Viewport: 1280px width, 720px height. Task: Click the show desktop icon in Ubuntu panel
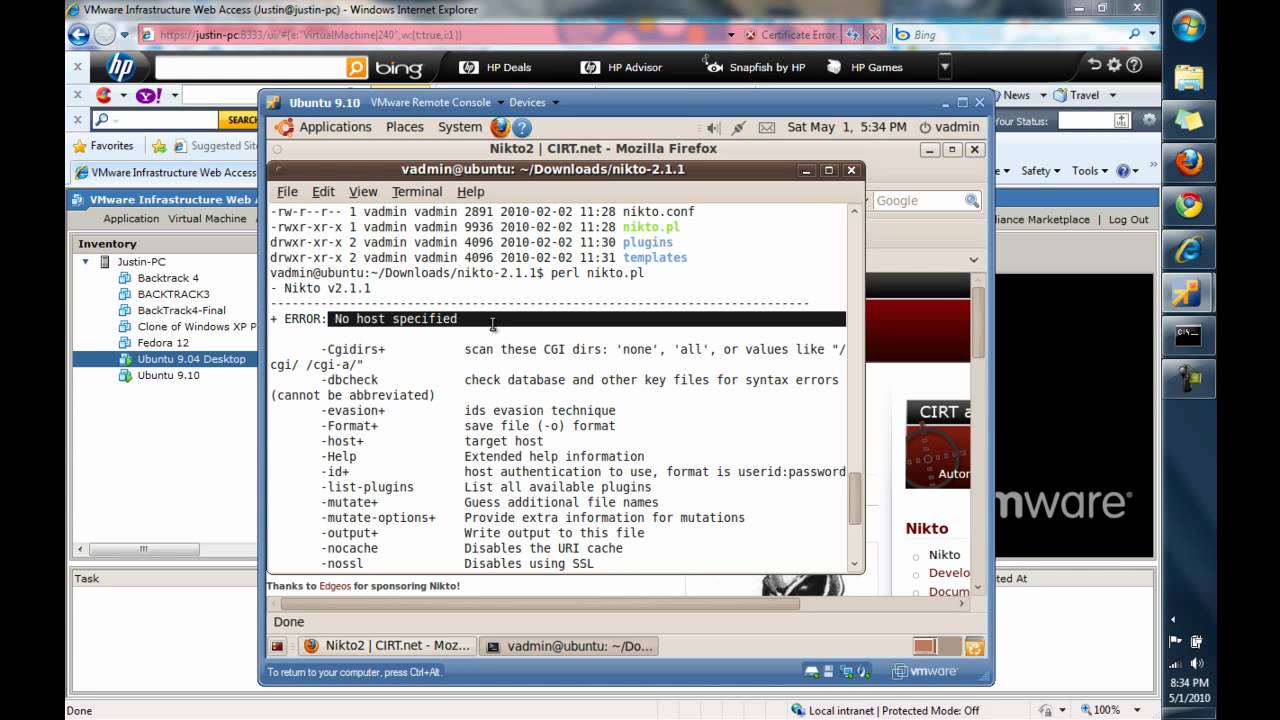click(x=278, y=646)
